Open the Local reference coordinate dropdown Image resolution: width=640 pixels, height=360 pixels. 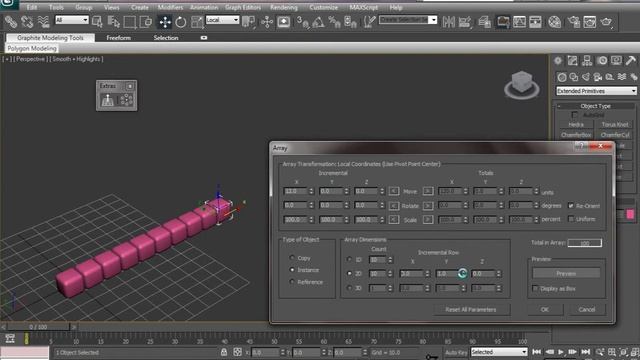coord(222,20)
